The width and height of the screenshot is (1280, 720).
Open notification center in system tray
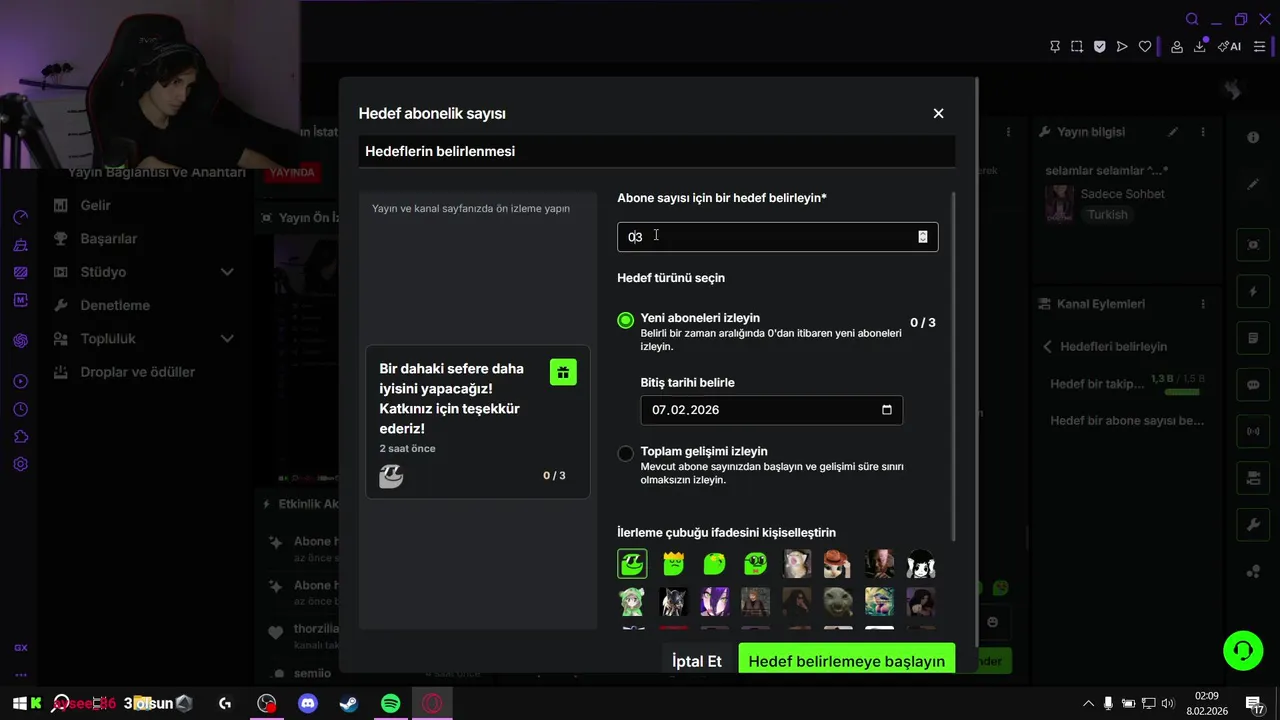(1254, 704)
